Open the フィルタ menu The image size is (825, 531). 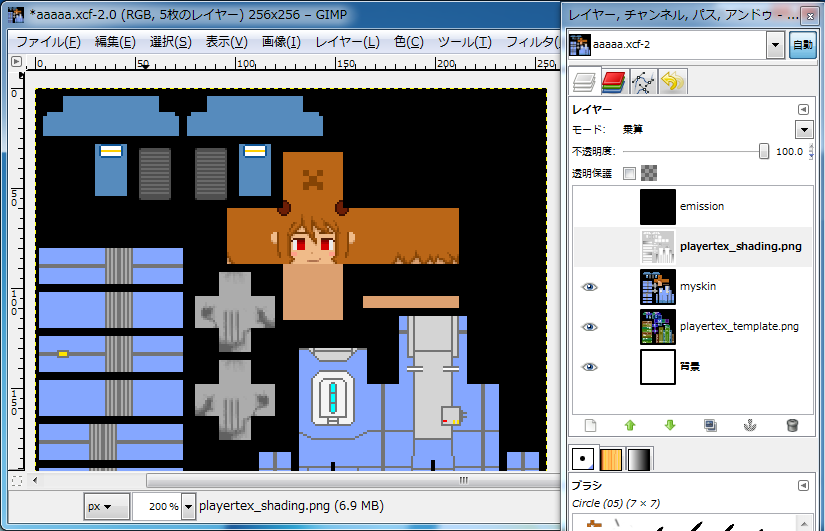coord(531,42)
